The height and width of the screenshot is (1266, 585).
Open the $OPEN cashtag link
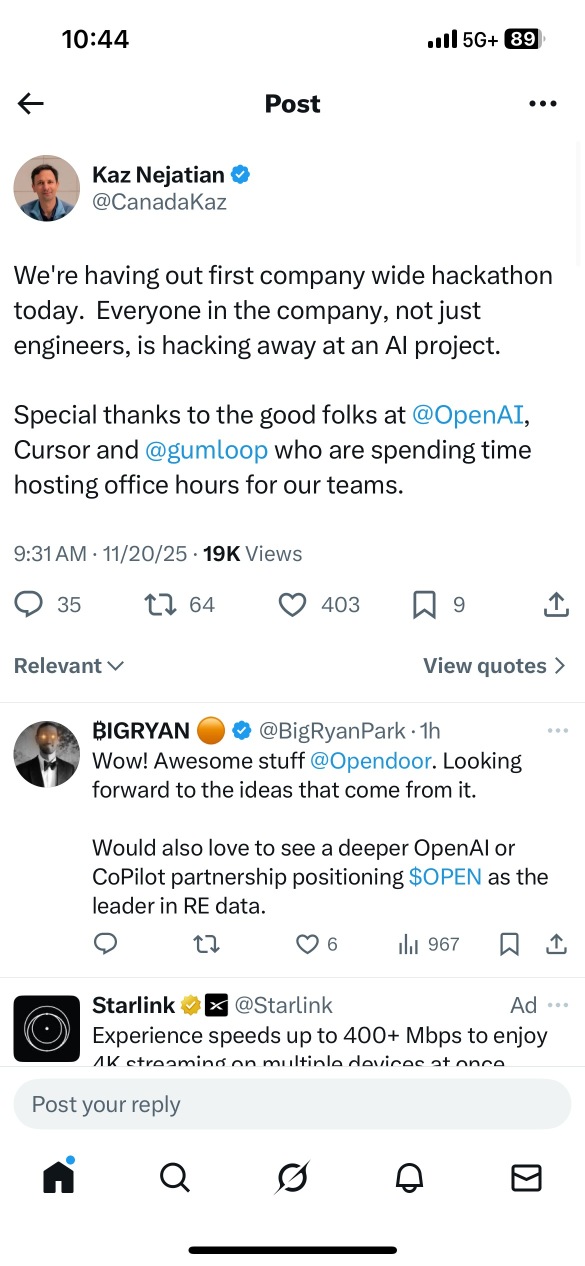click(445, 877)
